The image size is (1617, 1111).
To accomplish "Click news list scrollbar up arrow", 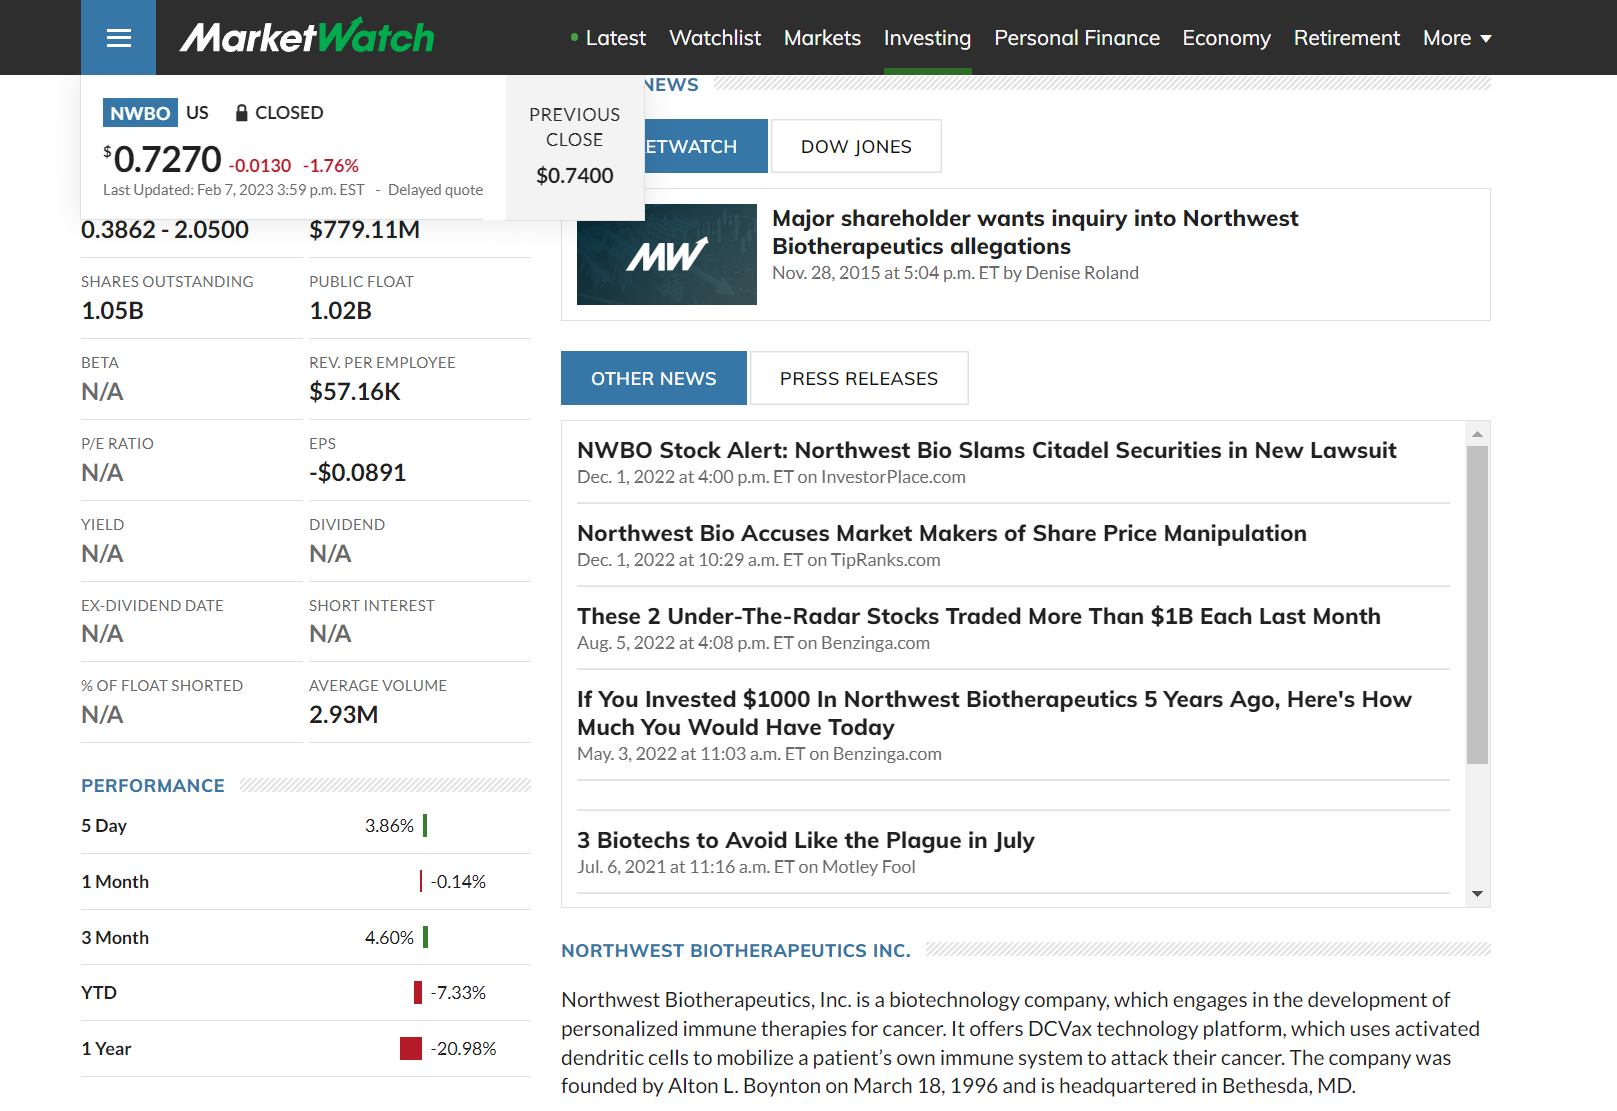I will (x=1477, y=434).
